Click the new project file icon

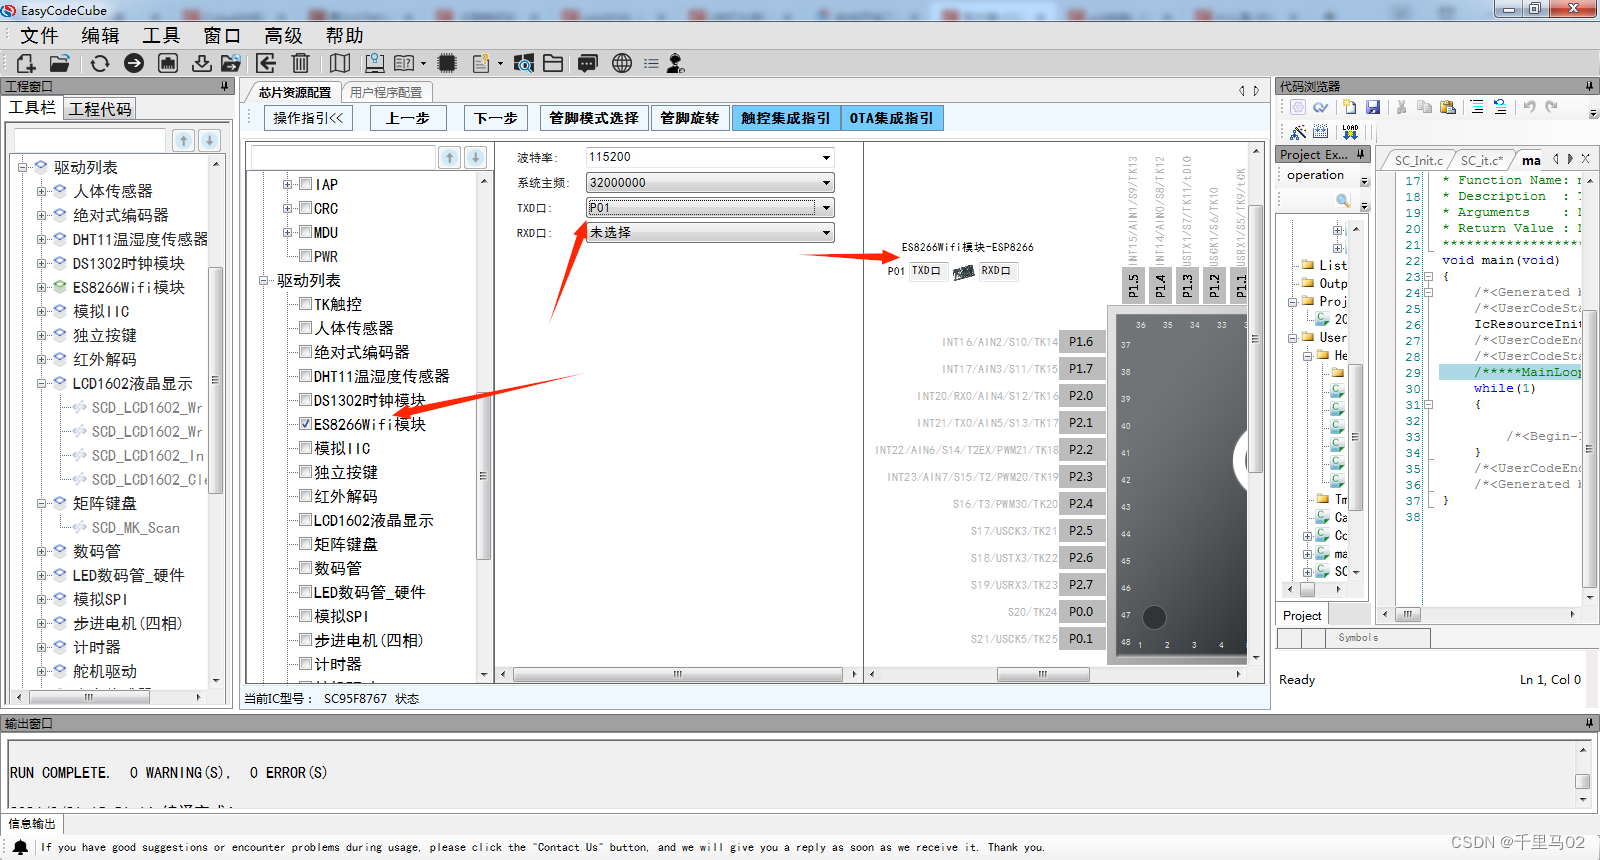pos(26,63)
